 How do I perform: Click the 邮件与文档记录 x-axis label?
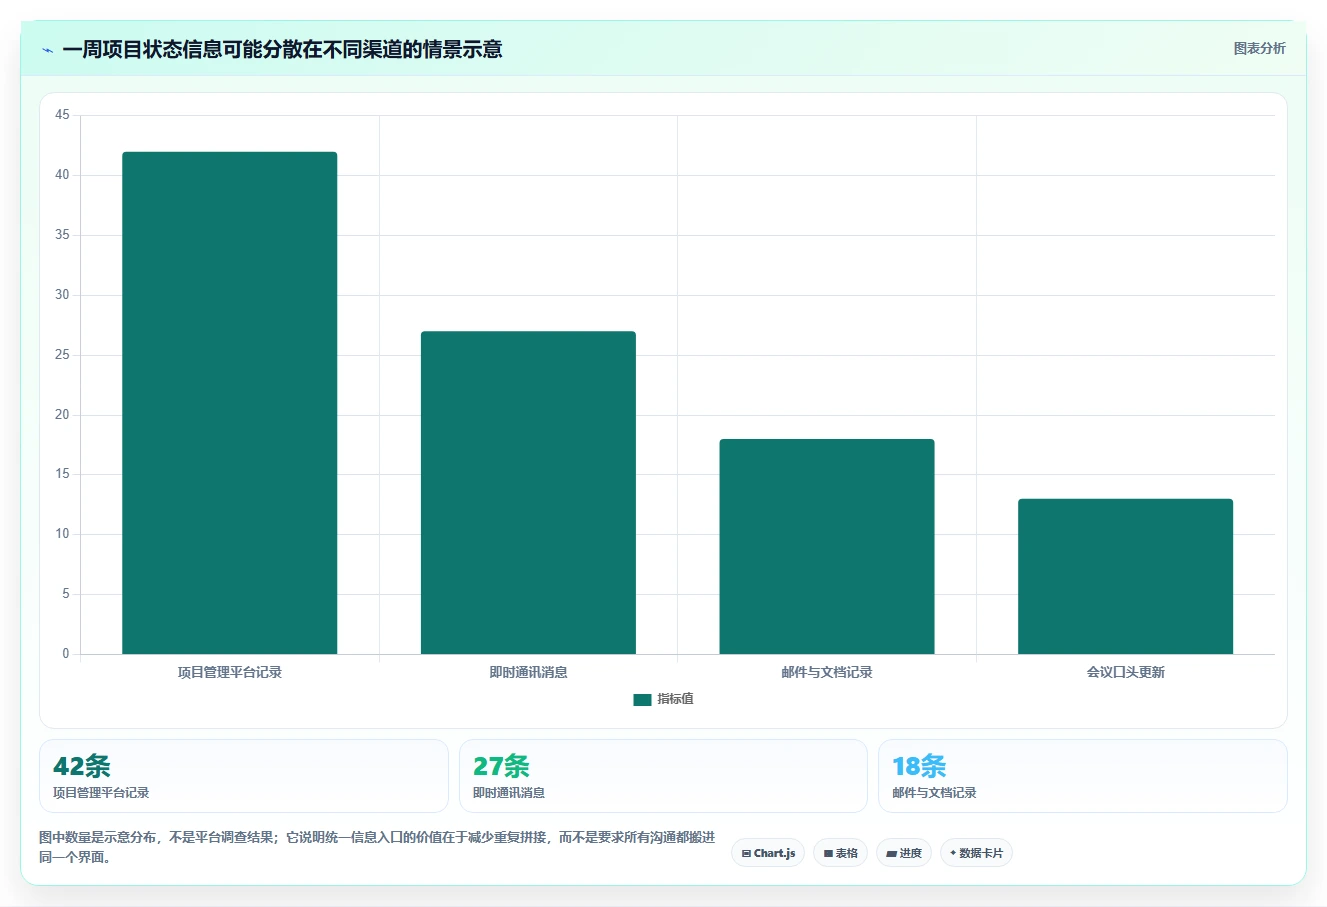coord(827,672)
